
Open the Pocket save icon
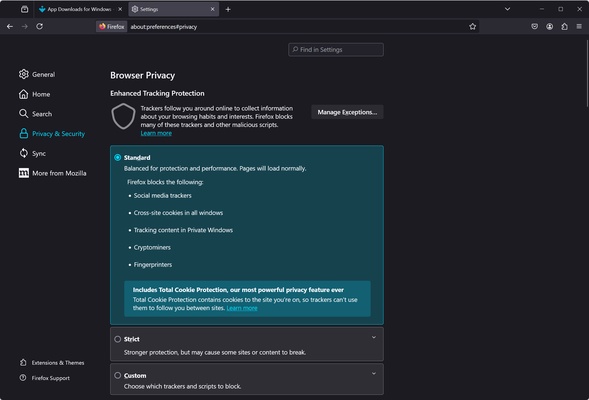pyautogui.click(x=535, y=26)
